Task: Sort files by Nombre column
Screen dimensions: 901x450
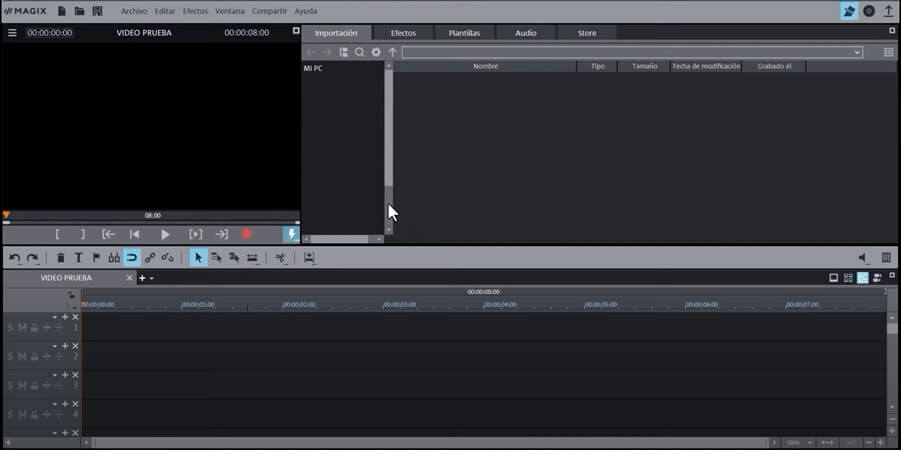Action: coord(486,67)
